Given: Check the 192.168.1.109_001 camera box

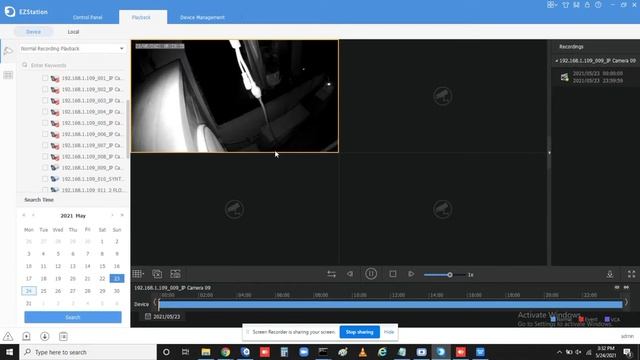Looking at the screenshot, I should 45,78.
